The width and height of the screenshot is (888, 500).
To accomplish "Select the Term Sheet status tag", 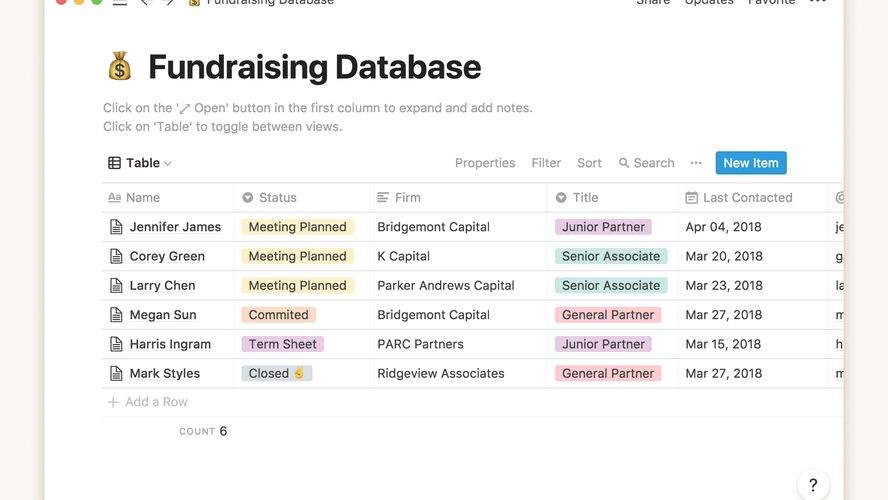I will [282, 344].
